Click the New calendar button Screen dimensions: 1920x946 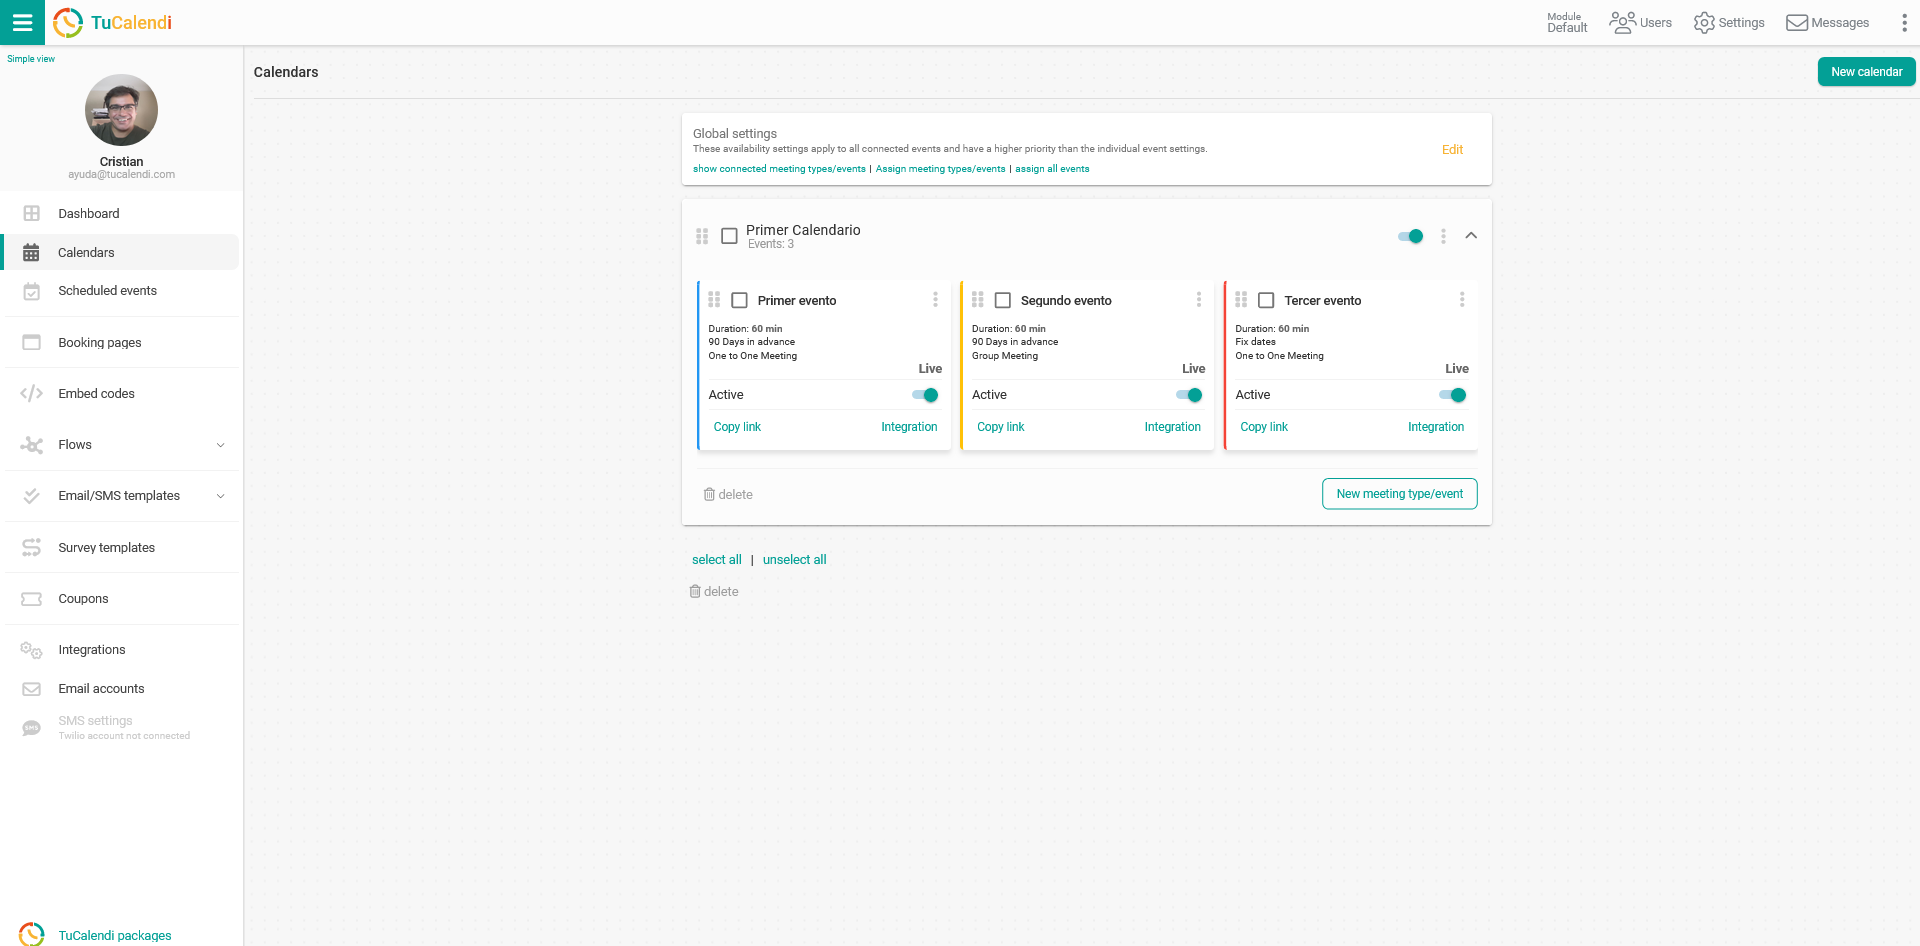point(1866,72)
